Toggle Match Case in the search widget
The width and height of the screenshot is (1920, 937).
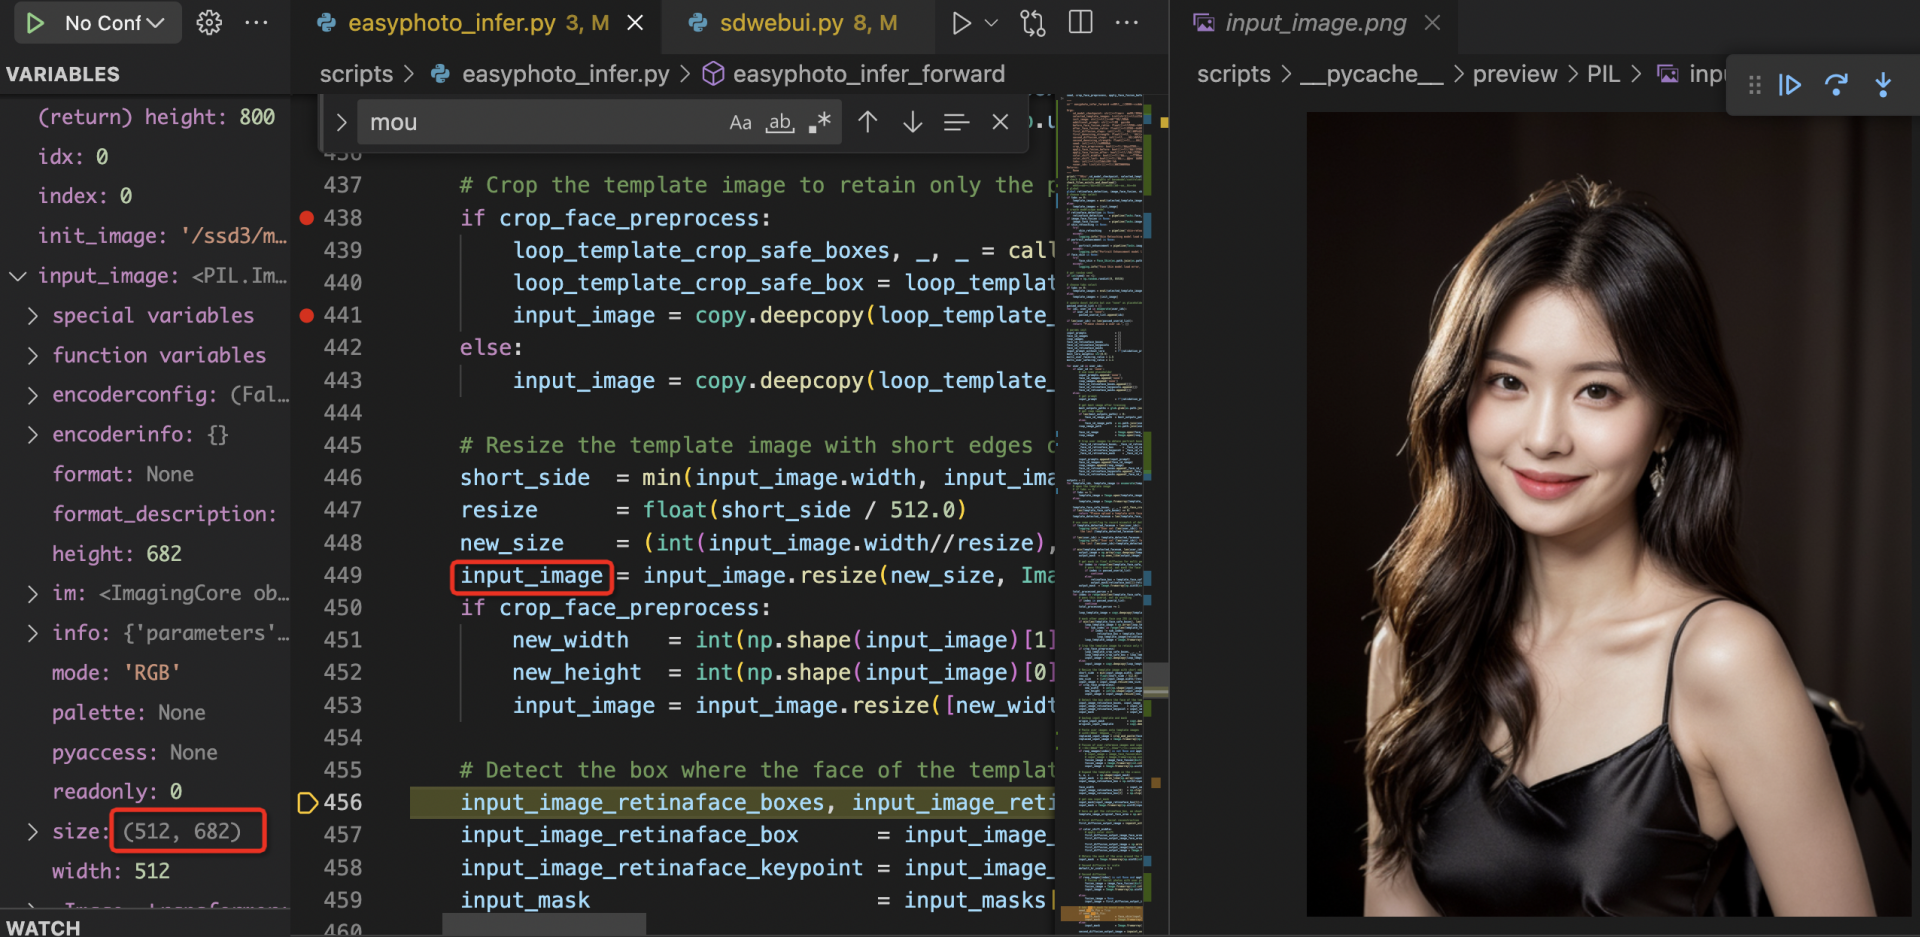pyautogui.click(x=740, y=122)
